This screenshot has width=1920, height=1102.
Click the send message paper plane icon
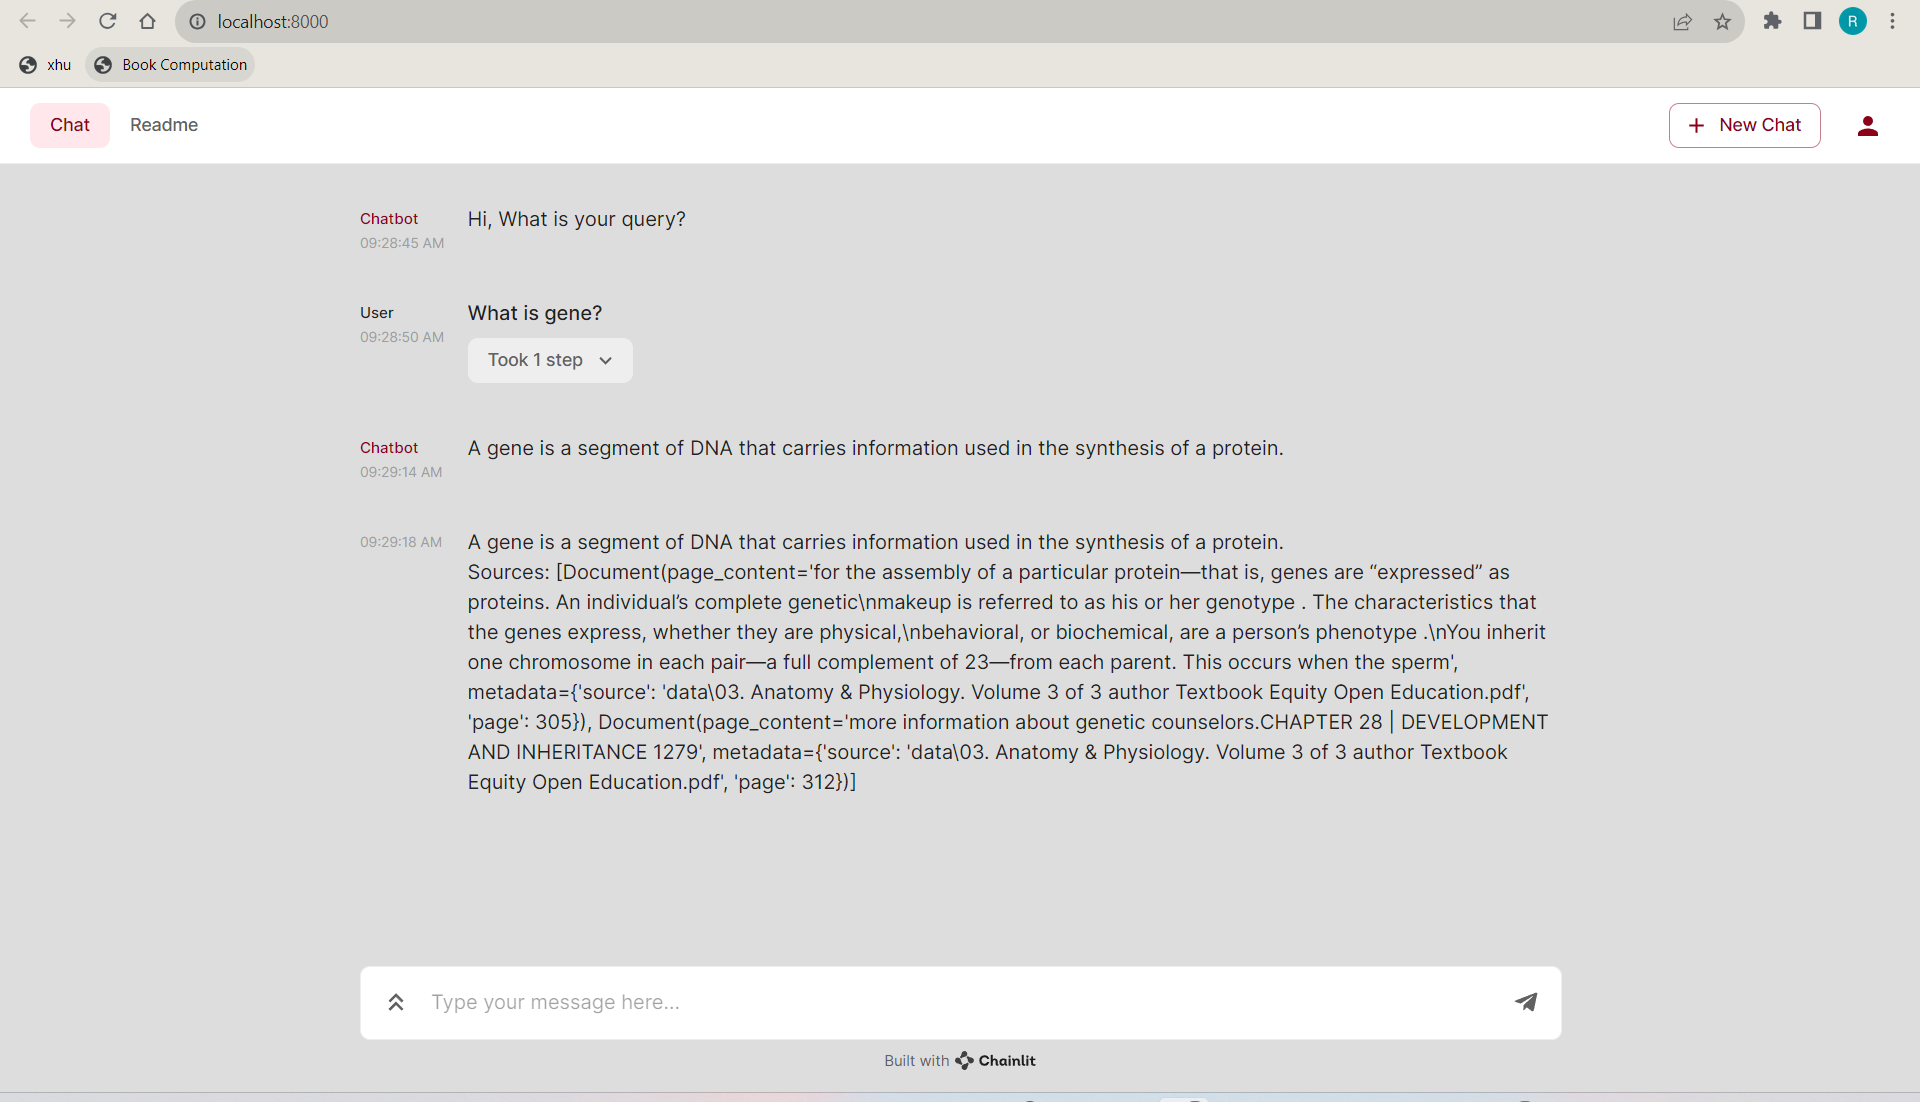click(x=1525, y=1002)
